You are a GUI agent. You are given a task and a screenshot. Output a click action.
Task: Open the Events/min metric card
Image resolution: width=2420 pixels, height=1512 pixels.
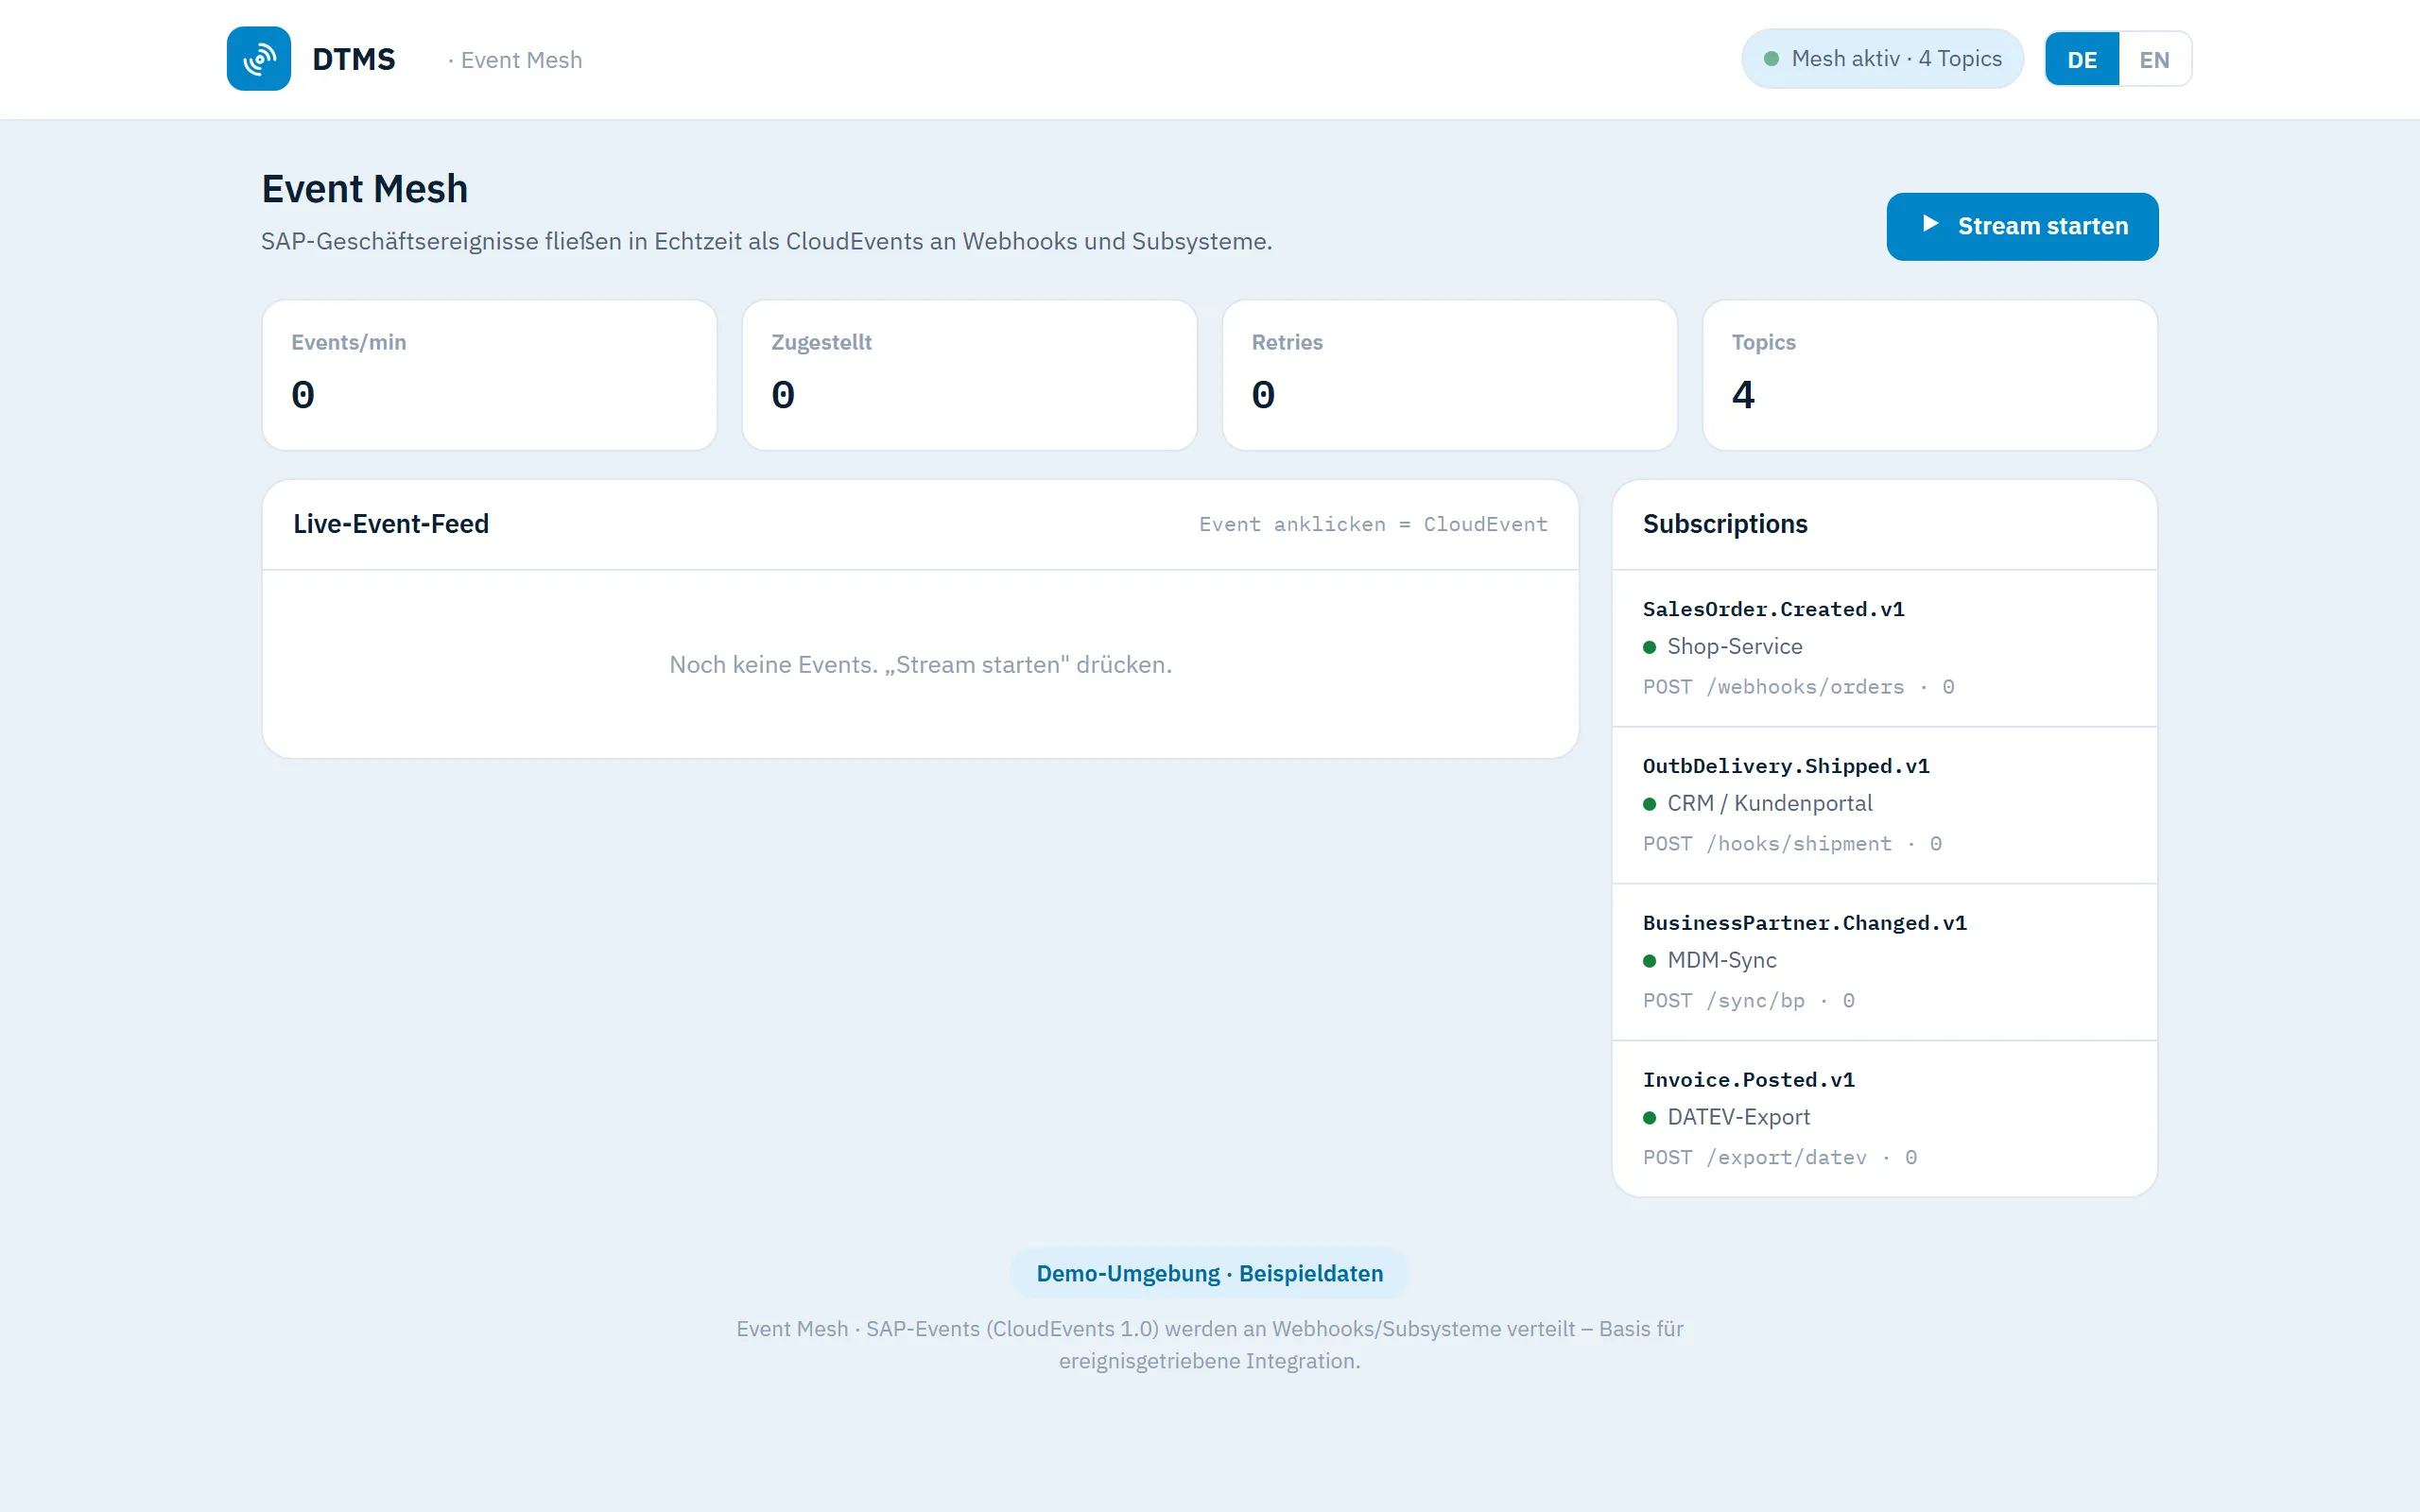coord(490,375)
